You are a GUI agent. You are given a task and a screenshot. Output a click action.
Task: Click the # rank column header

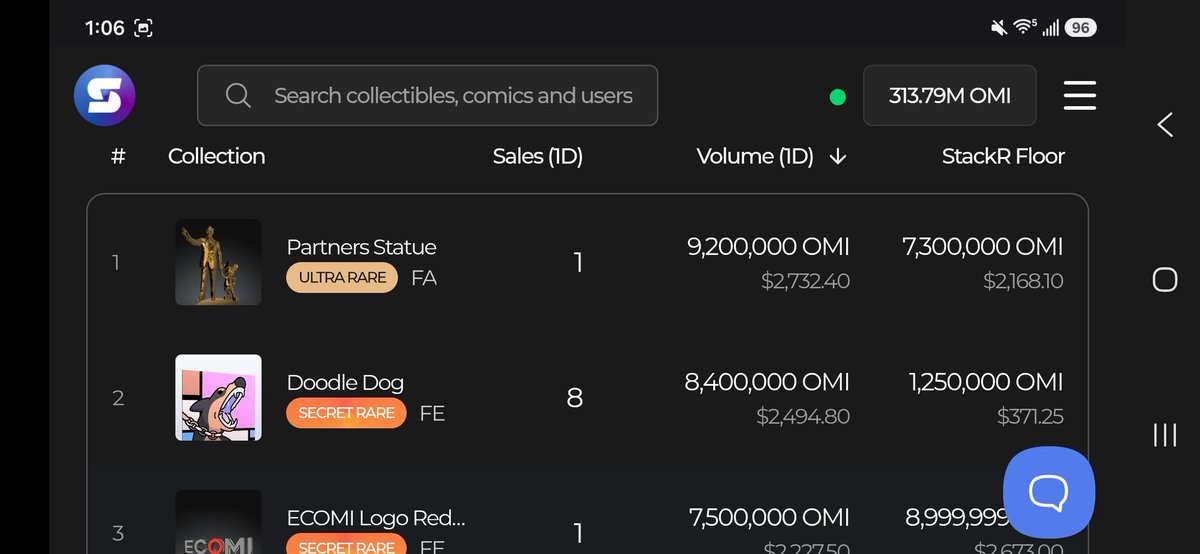118,156
